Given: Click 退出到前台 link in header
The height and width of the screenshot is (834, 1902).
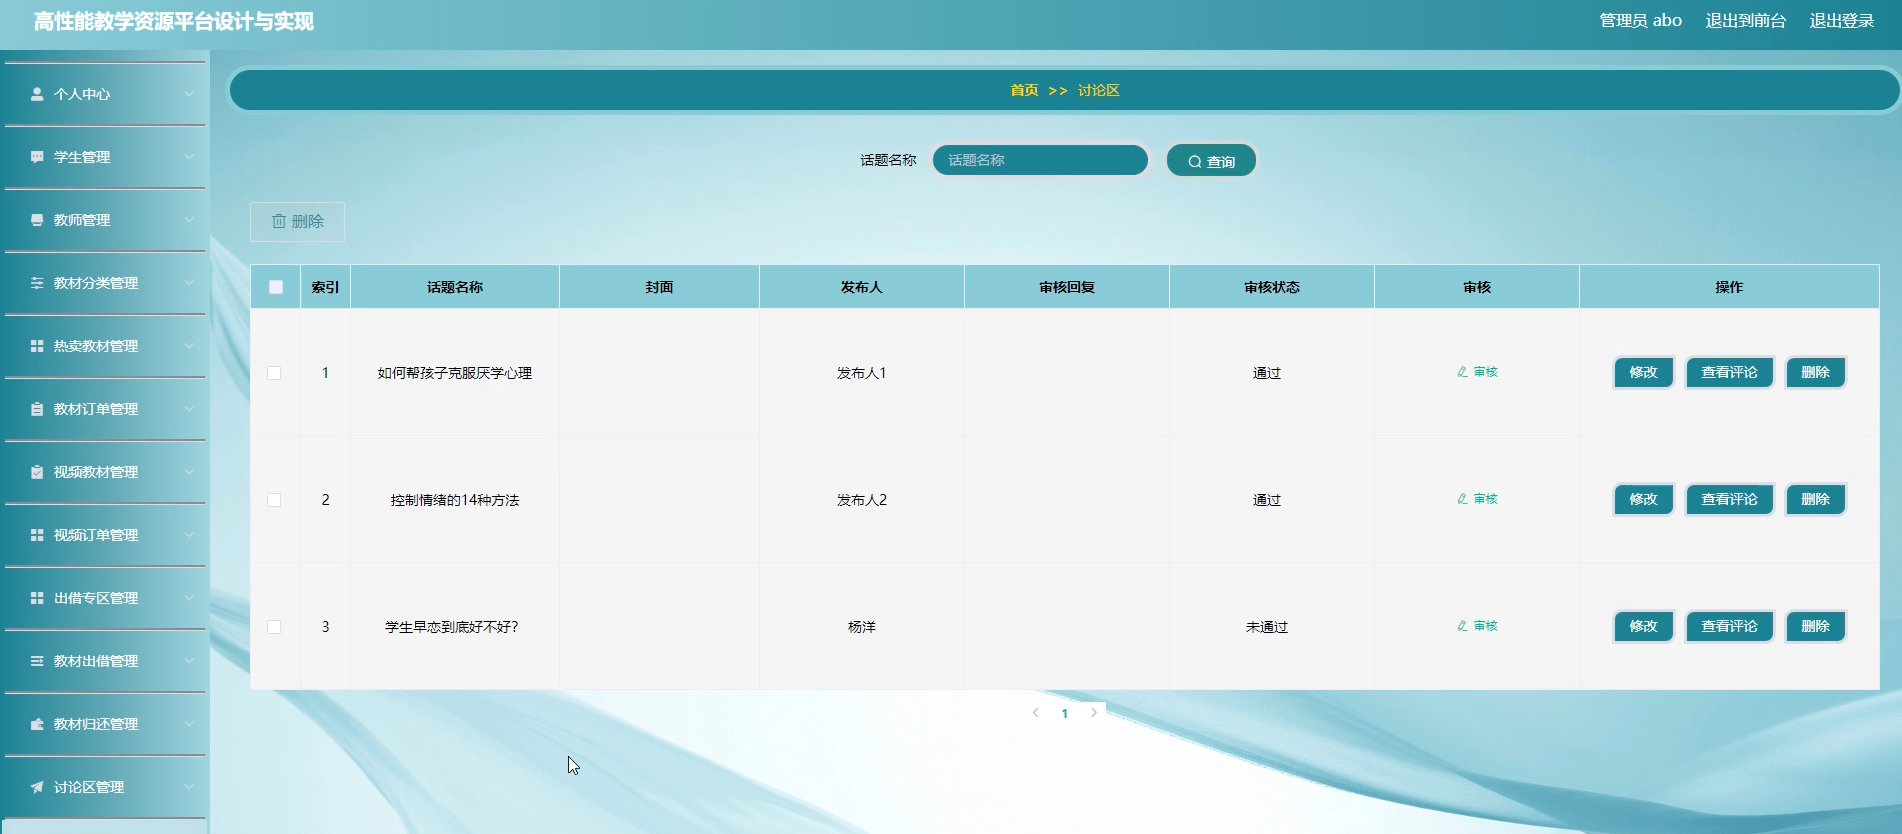Looking at the screenshot, I should [1745, 21].
